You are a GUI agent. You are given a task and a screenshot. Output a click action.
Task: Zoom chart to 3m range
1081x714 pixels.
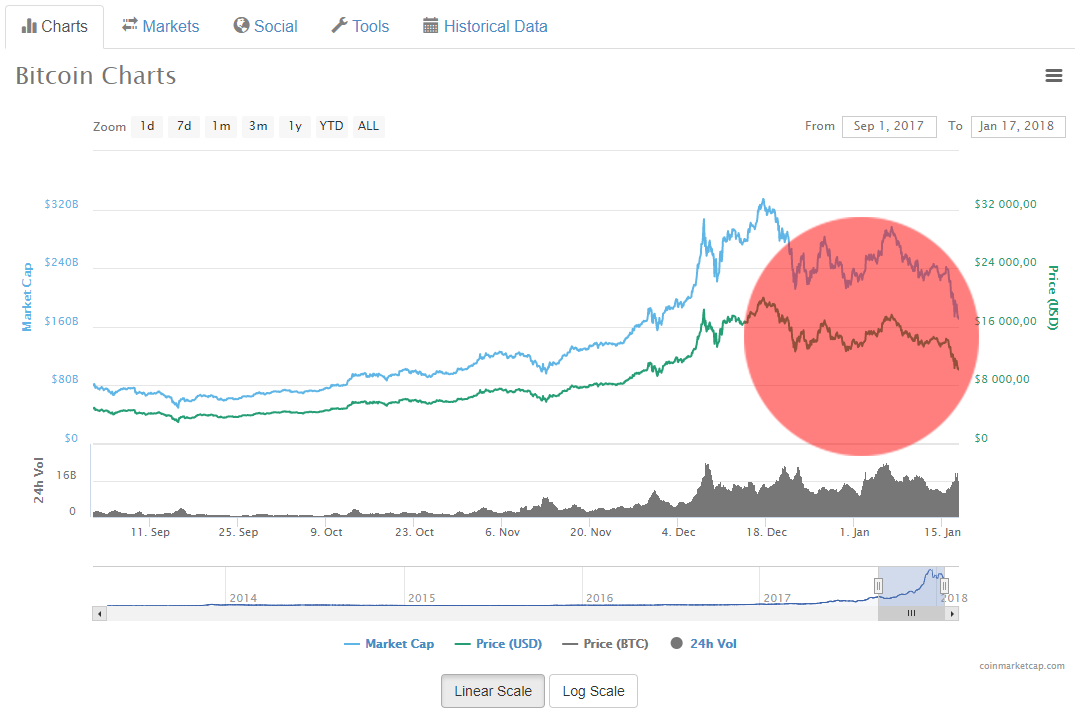click(258, 126)
